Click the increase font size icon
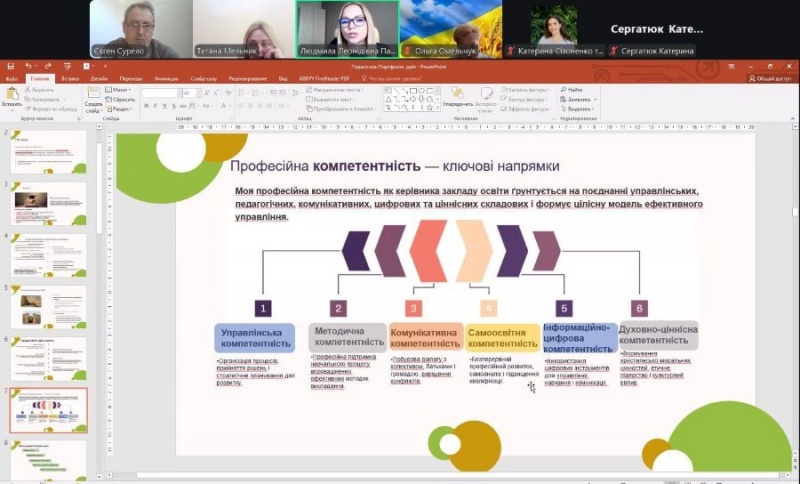 click(208, 93)
